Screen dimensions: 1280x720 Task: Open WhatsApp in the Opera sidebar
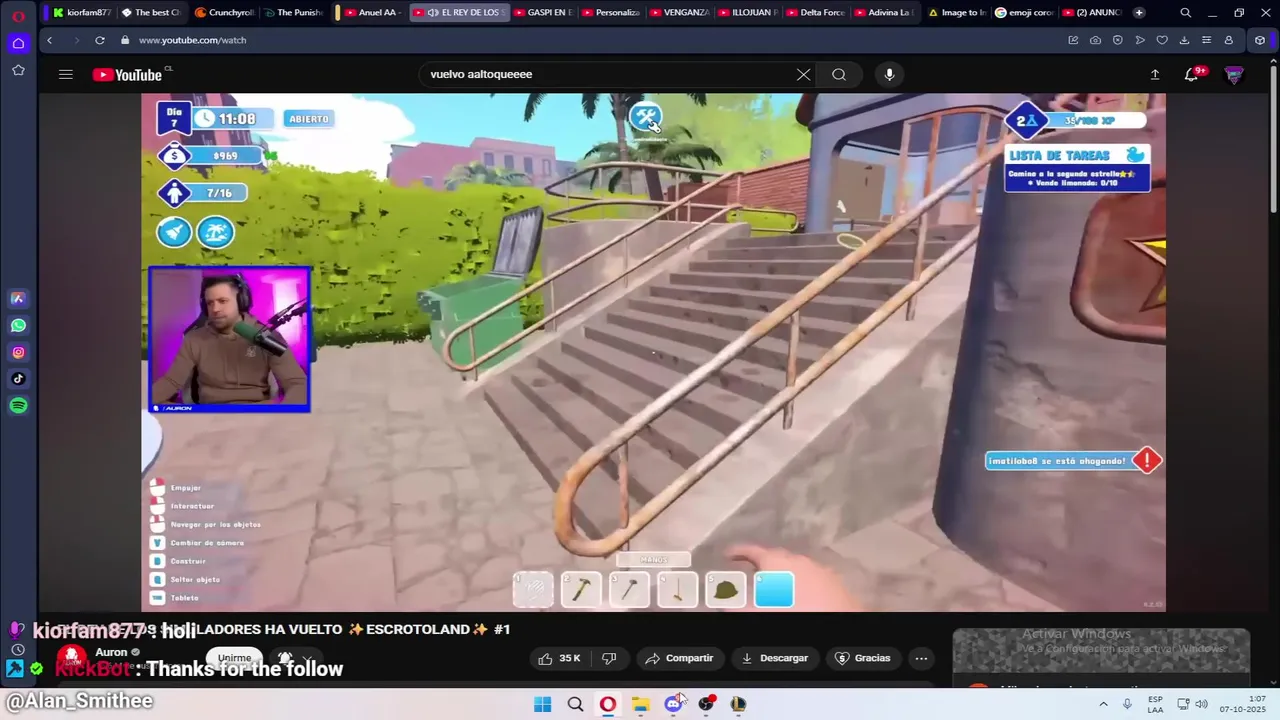coord(18,325)
